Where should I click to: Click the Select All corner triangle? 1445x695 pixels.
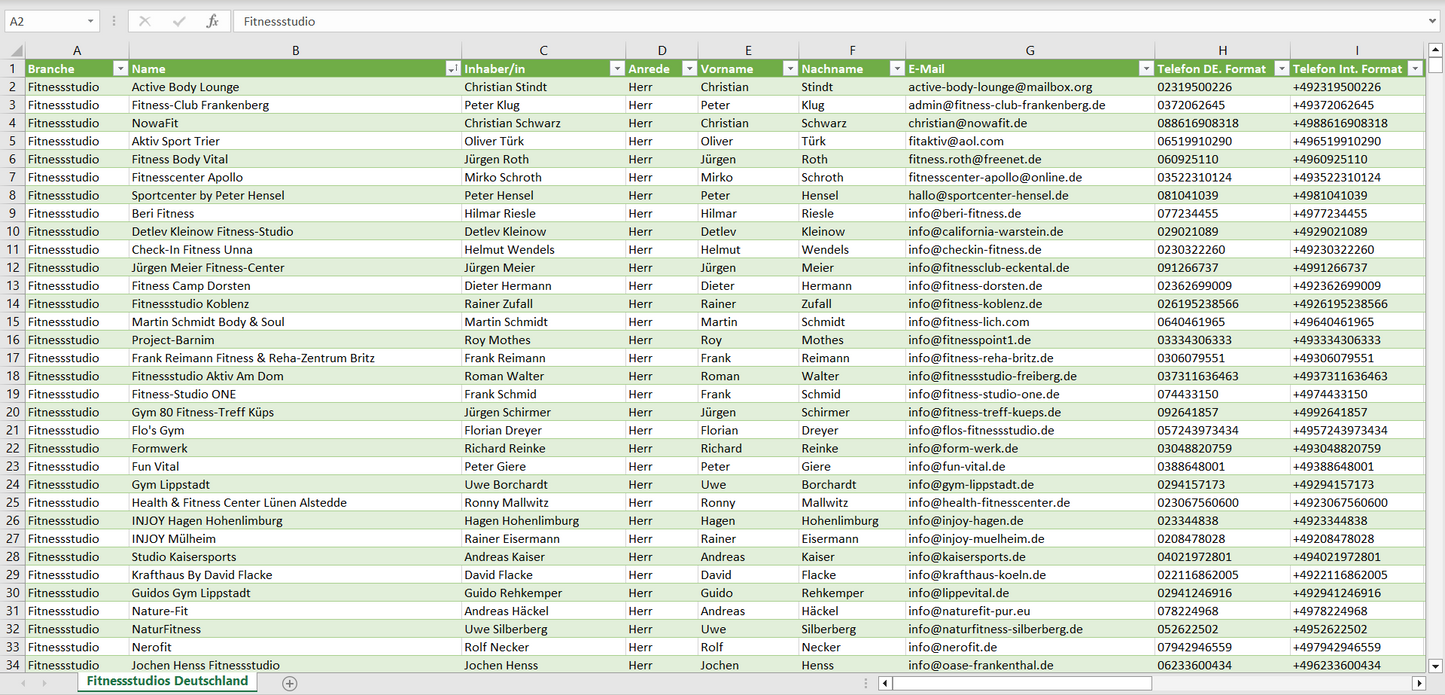point(14,50)
